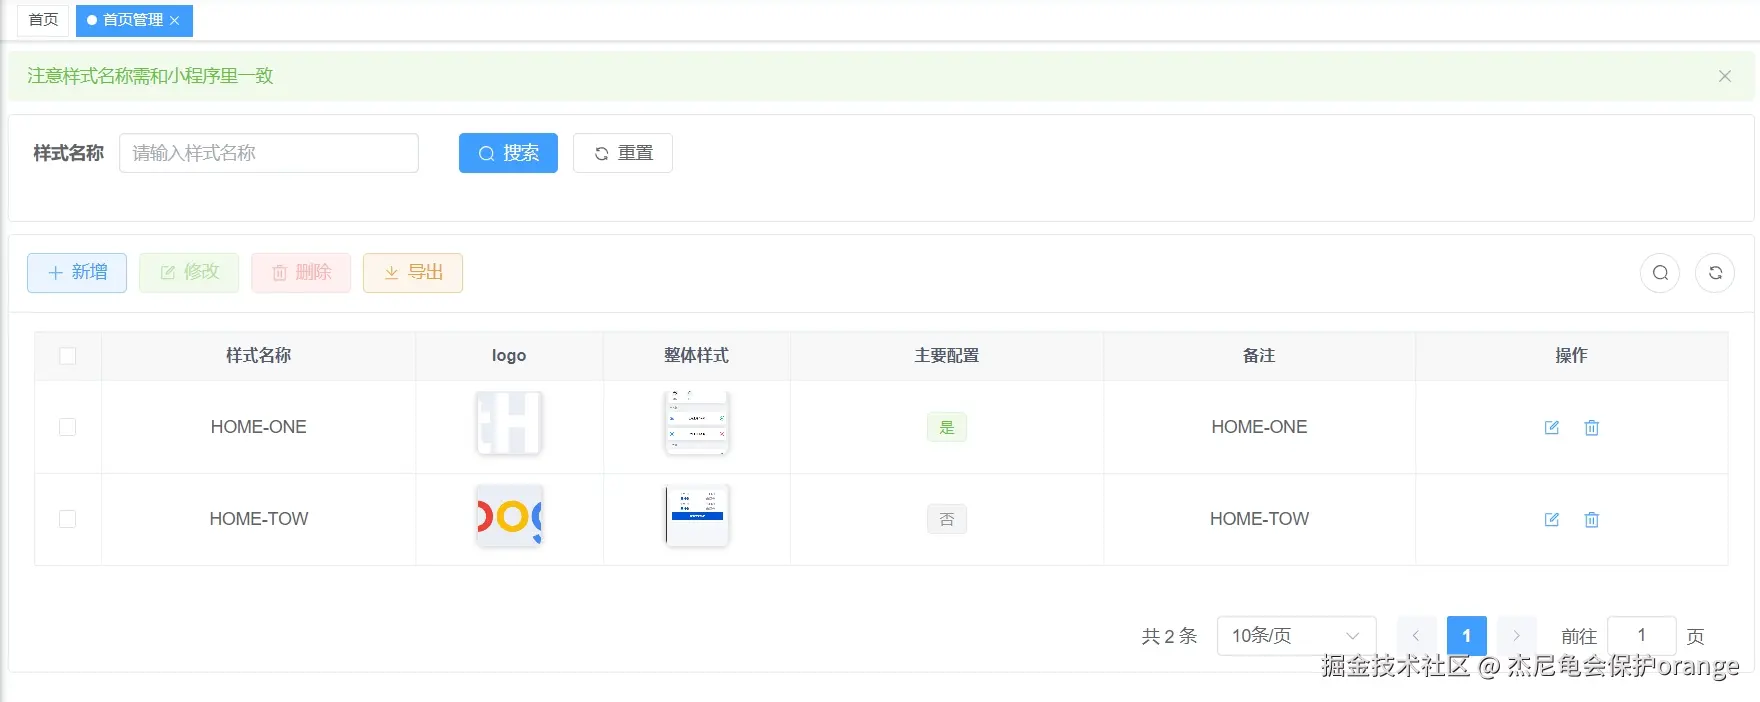Delete the HOME-ONE row with trash icon
Image resolution: width=1760 pixels, height=702 pixels.
click(1592, 427)
